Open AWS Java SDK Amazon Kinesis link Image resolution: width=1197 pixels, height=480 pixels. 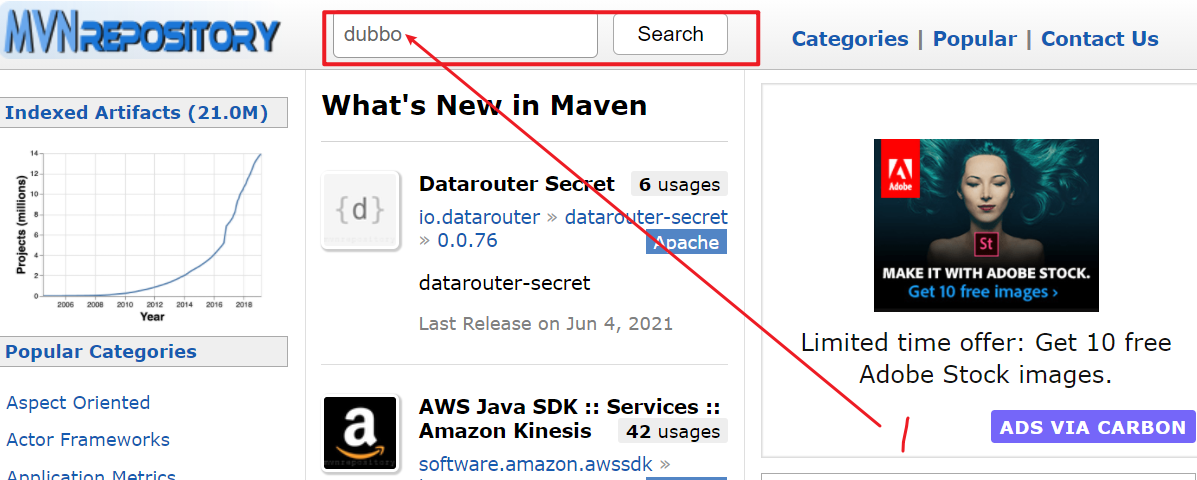570,419
